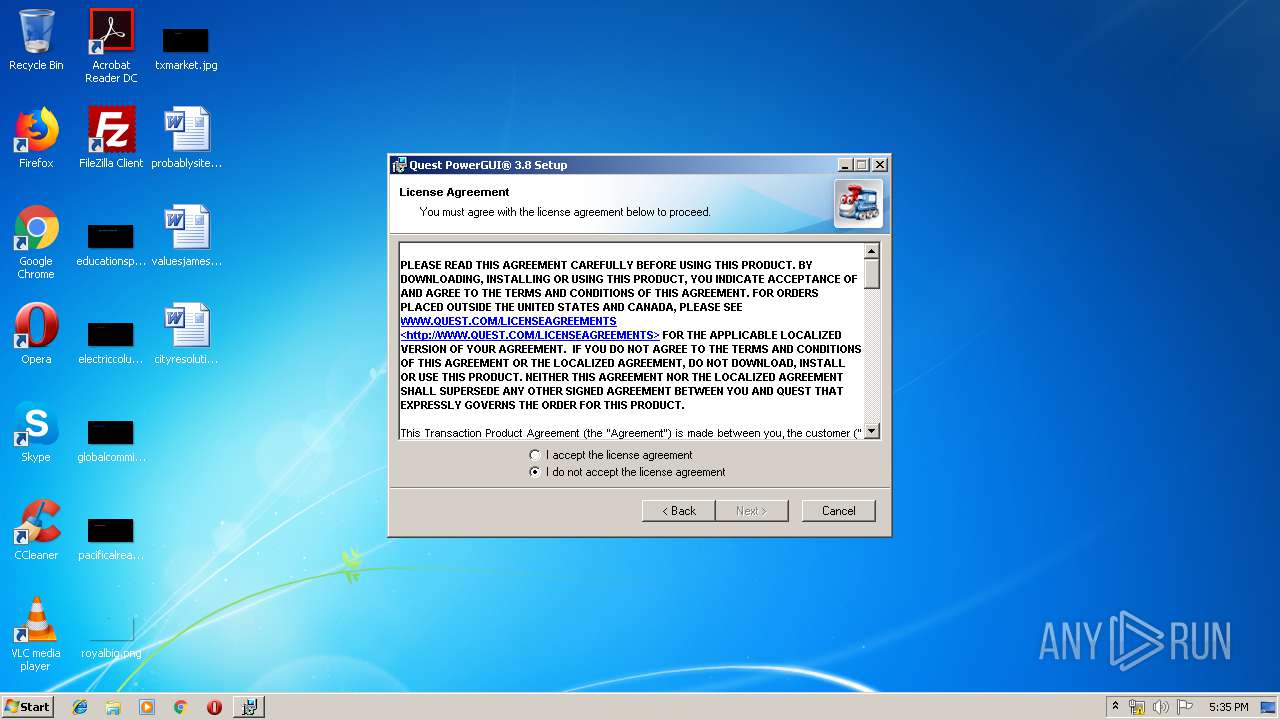
Task: Click the Back button
Action: coord(678,511)
